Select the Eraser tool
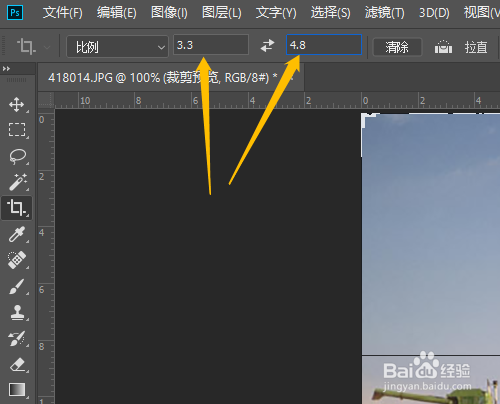Viewport: 500px width, 404px height. [17, 364]
